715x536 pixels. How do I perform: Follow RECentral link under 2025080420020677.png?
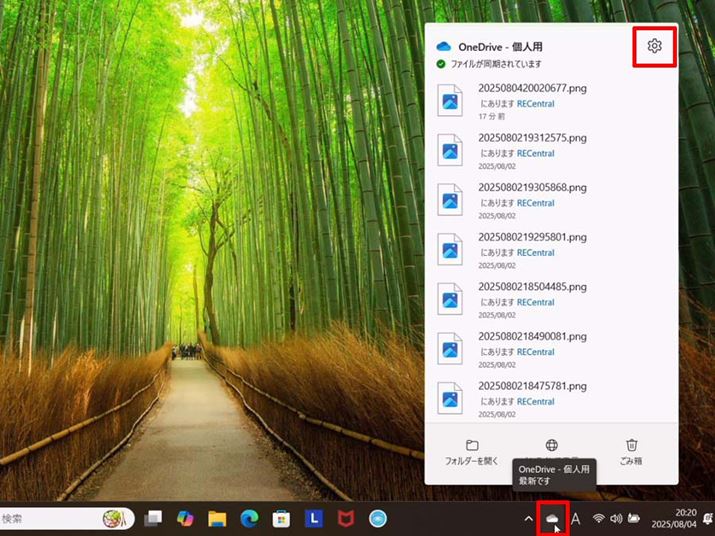coord(536,104)
